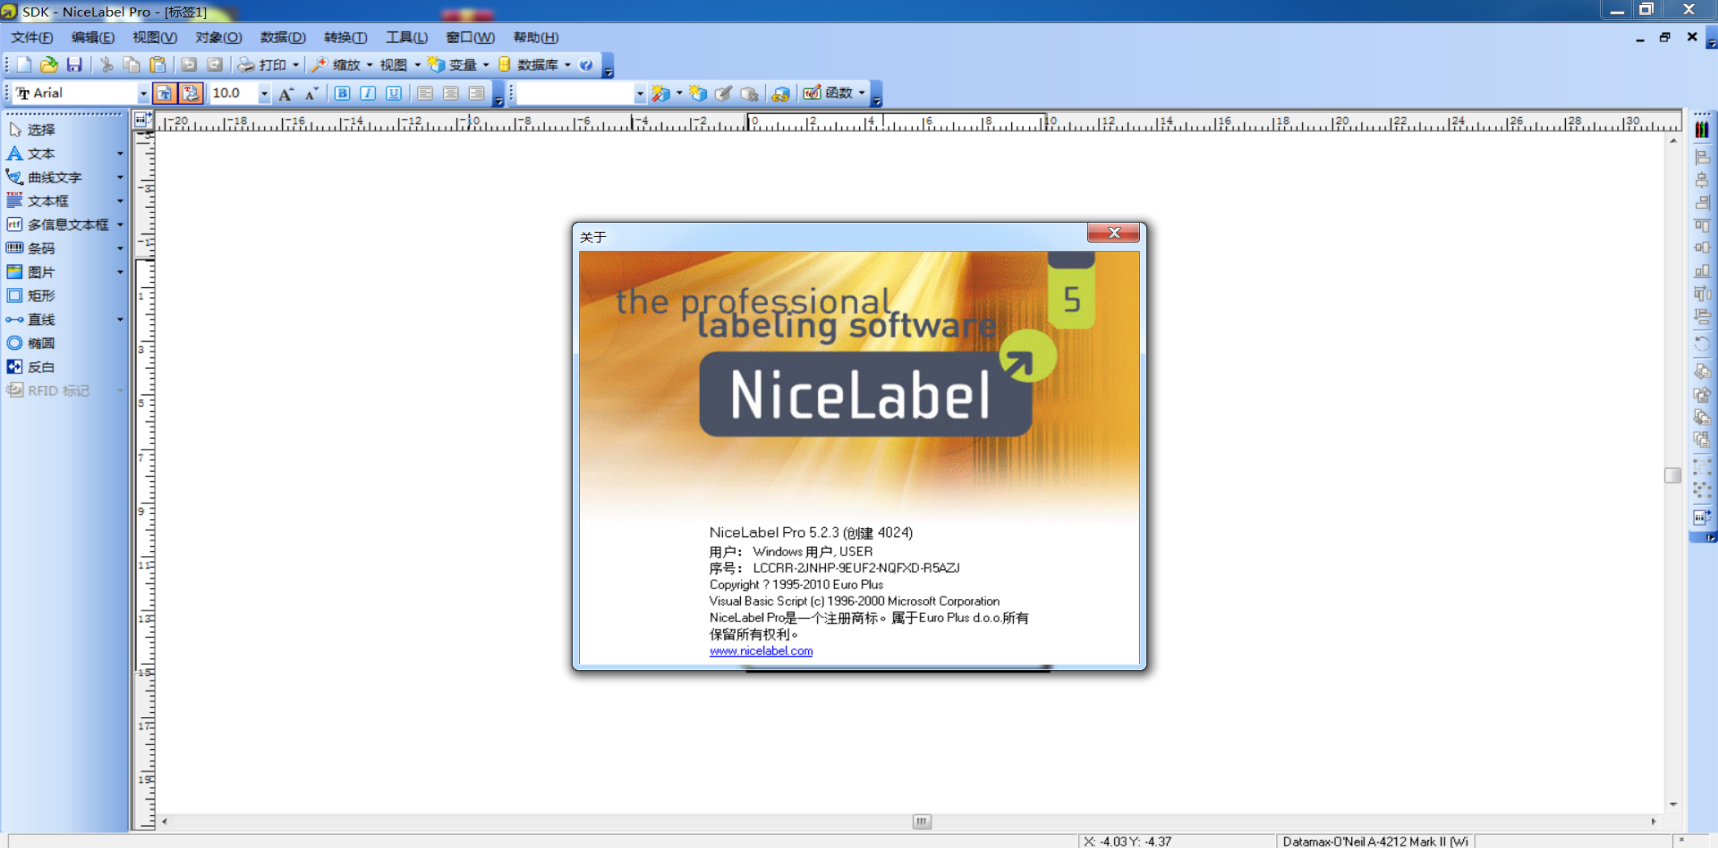
Task: Expand the 函数 function dropdown arrow
Action: click(862, 93)
